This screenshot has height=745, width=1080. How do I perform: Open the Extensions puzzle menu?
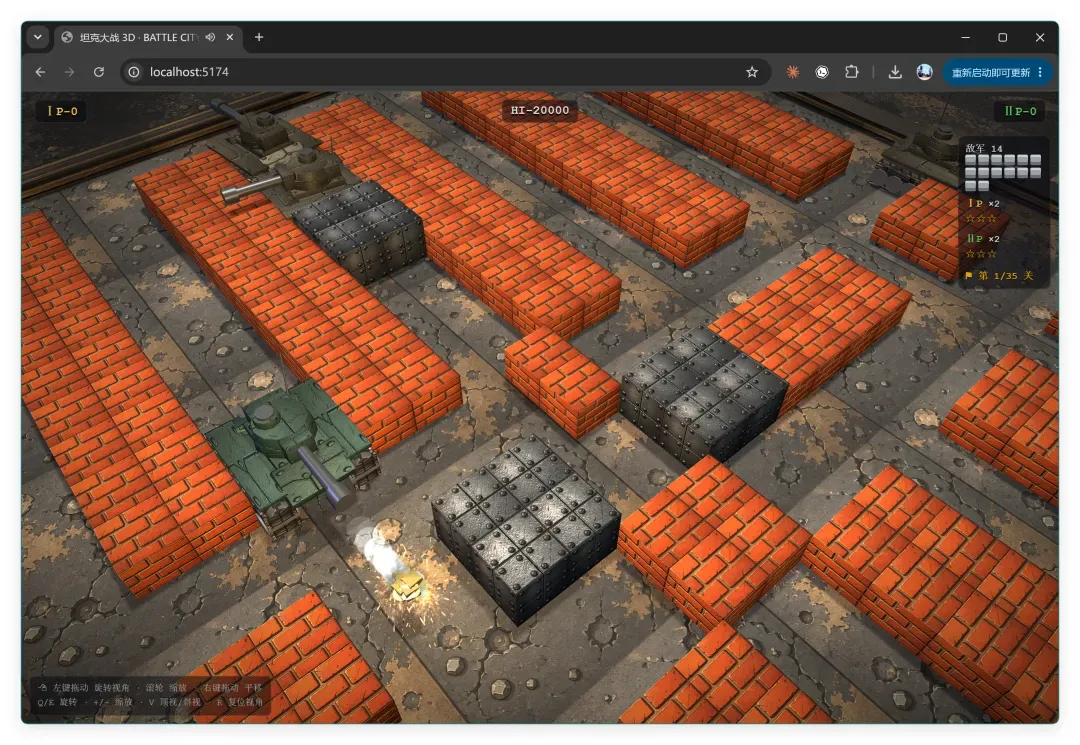coord(851,72)
